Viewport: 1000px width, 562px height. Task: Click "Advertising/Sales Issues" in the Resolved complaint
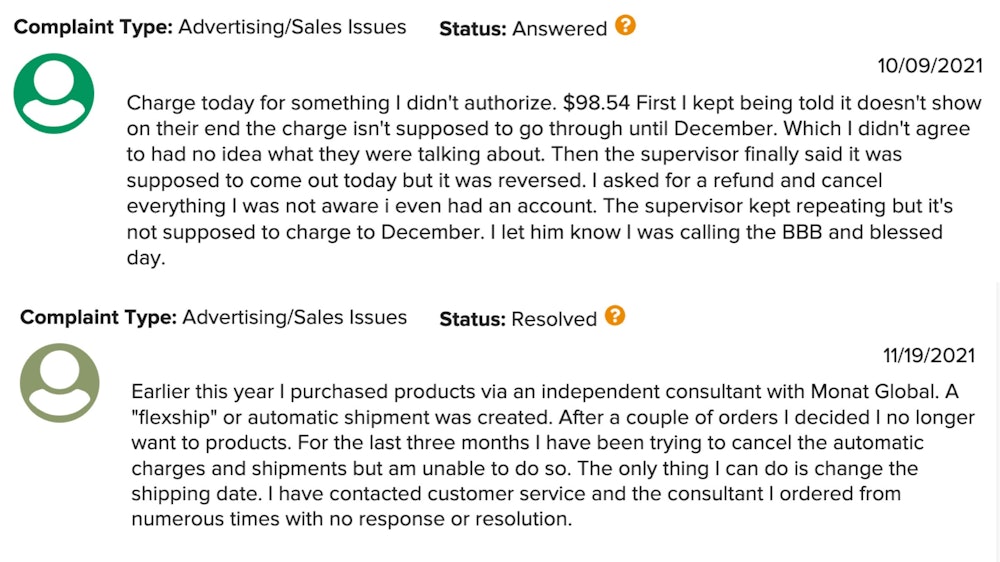295,317
